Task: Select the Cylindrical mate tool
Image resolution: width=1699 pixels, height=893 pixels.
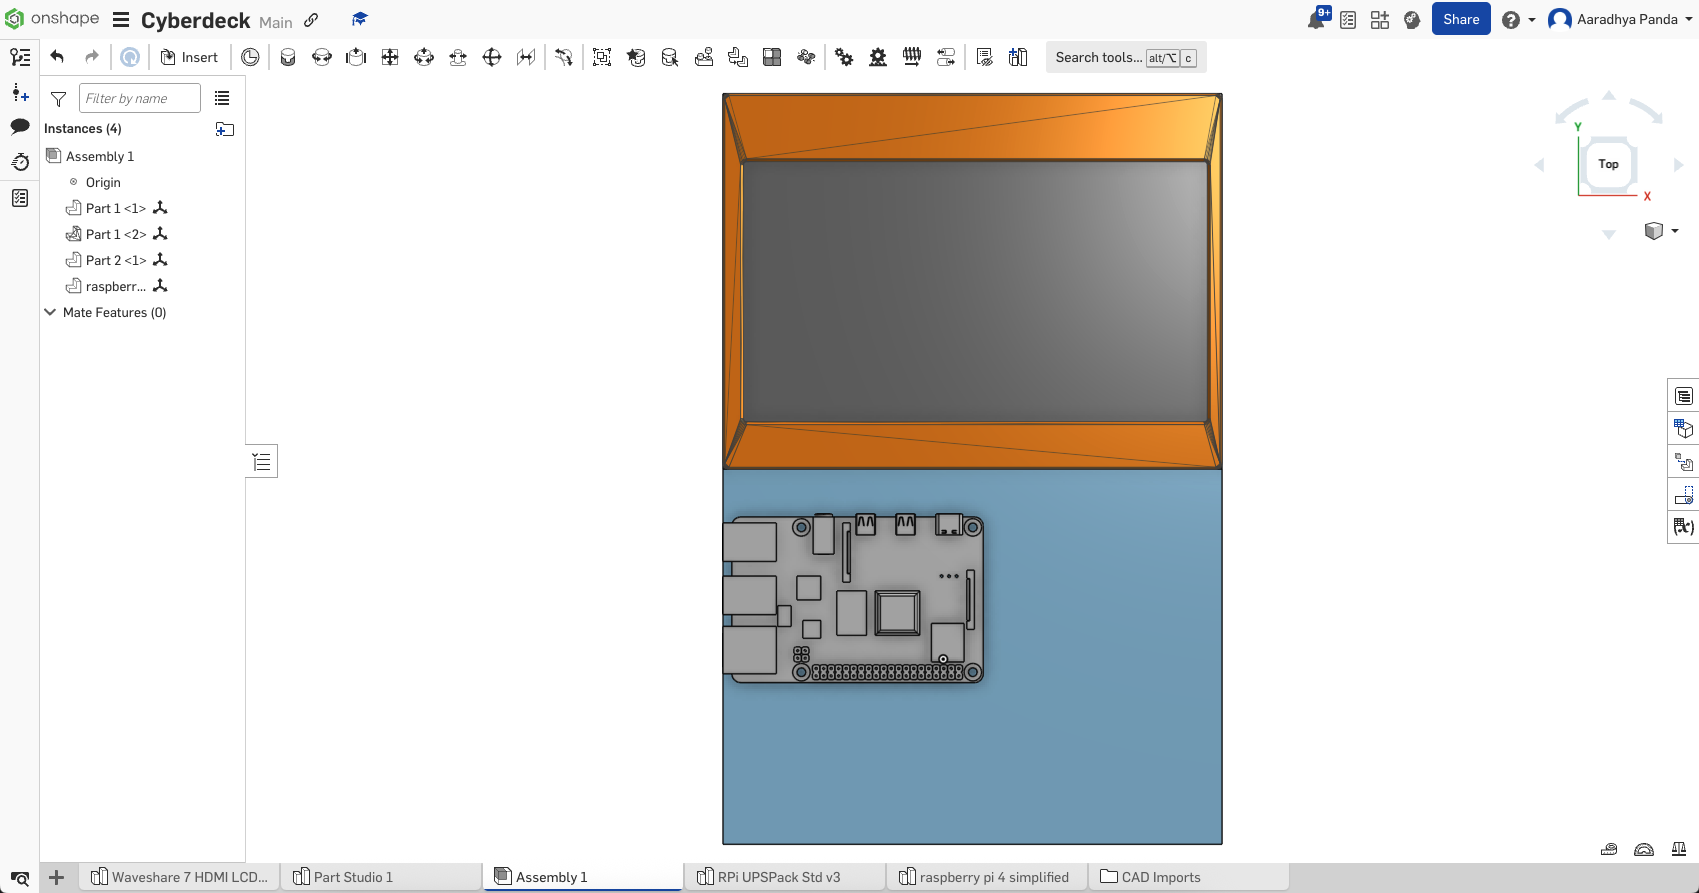Action: [x=424, y=57]
